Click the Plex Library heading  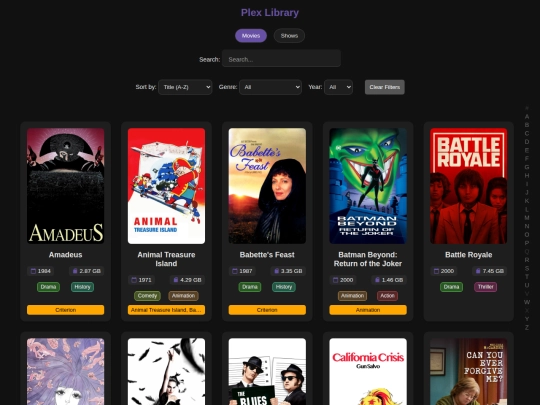point(270,13)
